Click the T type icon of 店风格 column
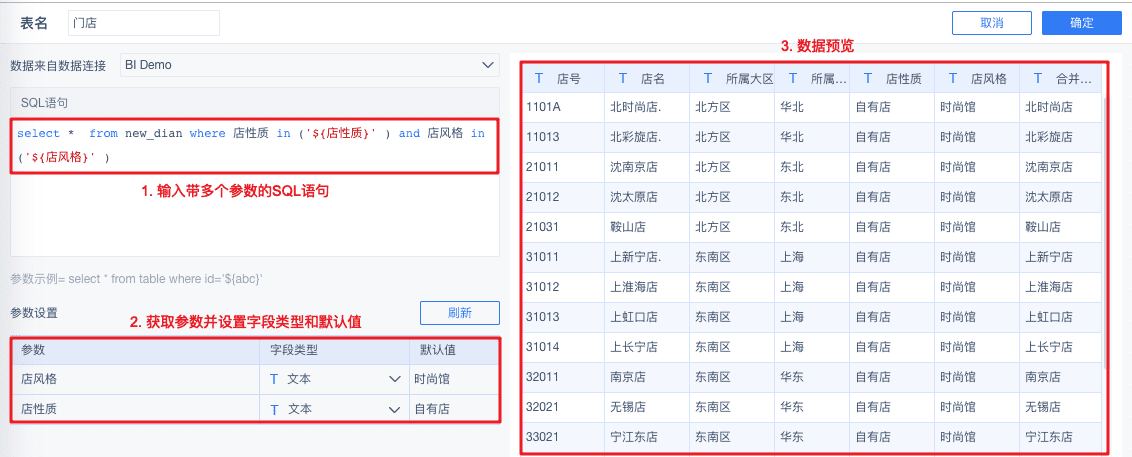This screenshot has height=457, width=1132. 953,78
